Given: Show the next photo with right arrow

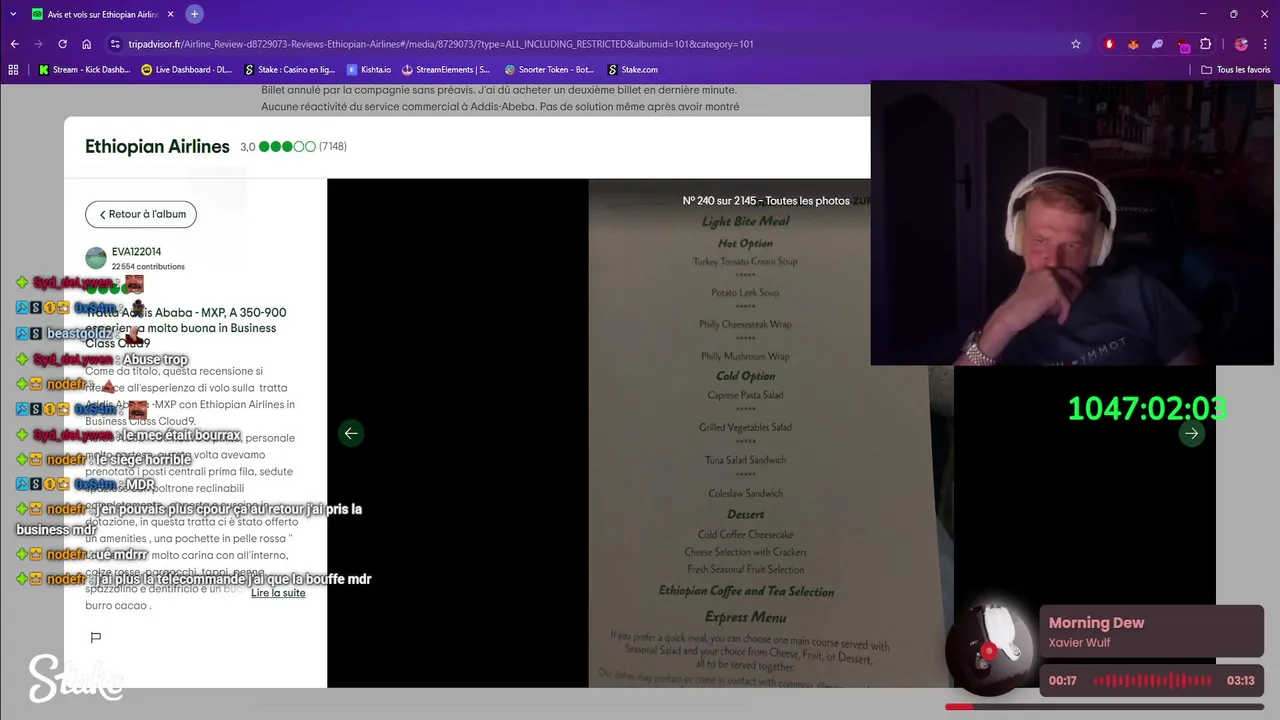Looking at the screenshot, I should click(x=1191, y=433).
